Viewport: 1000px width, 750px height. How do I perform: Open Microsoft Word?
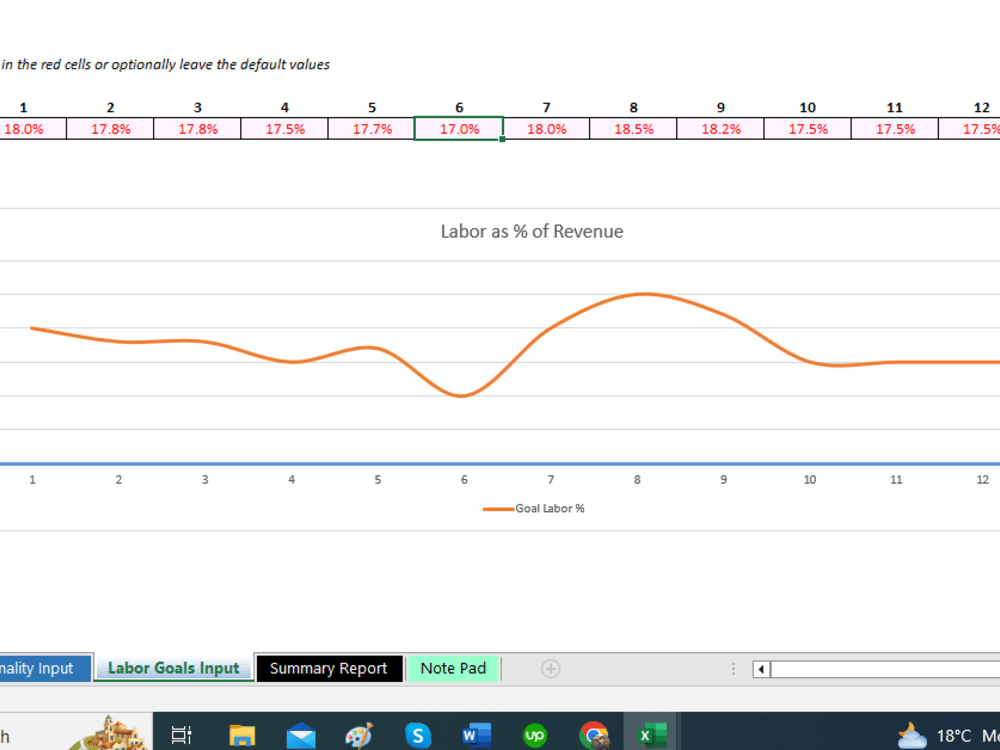476,734
